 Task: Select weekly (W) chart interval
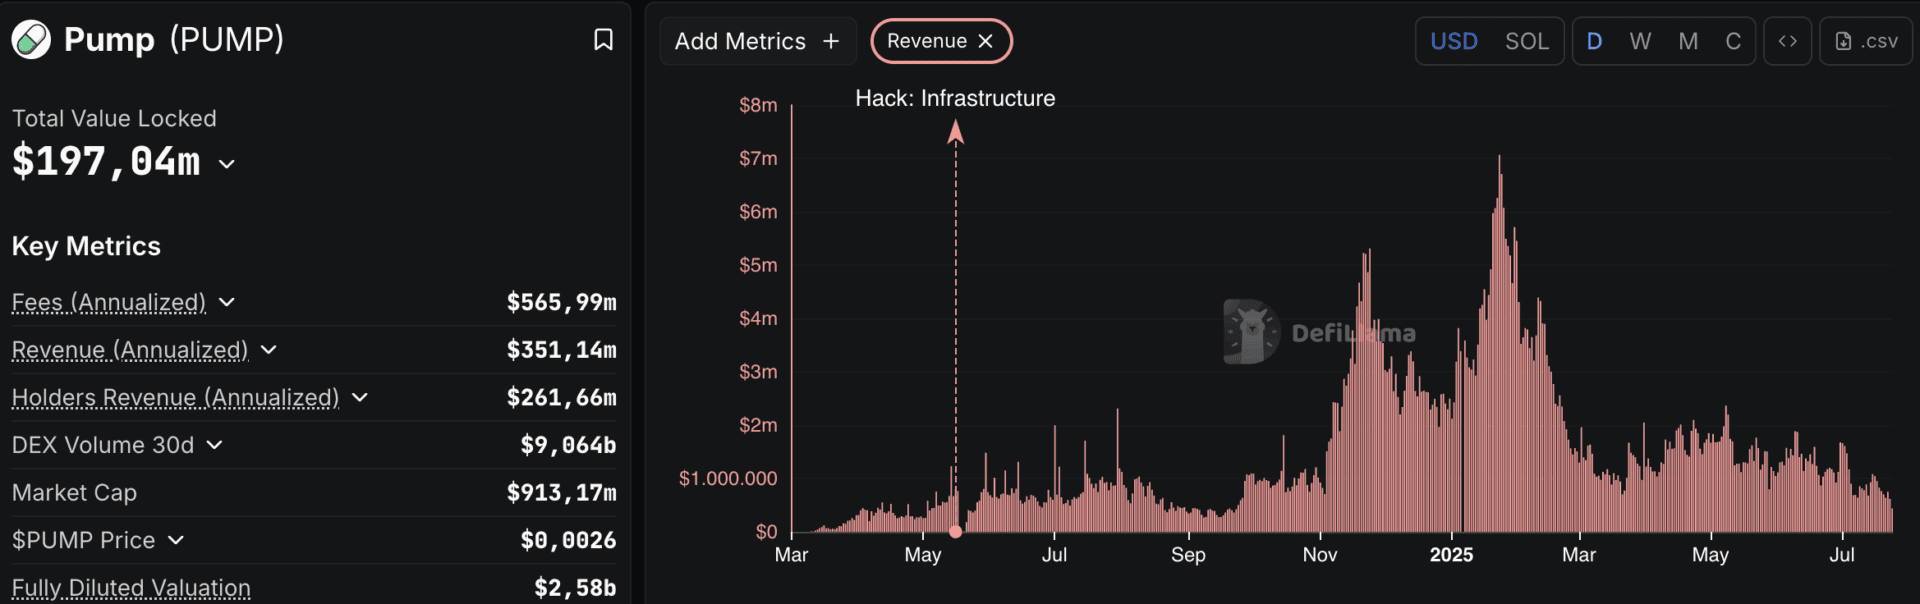click(1640, 41)
